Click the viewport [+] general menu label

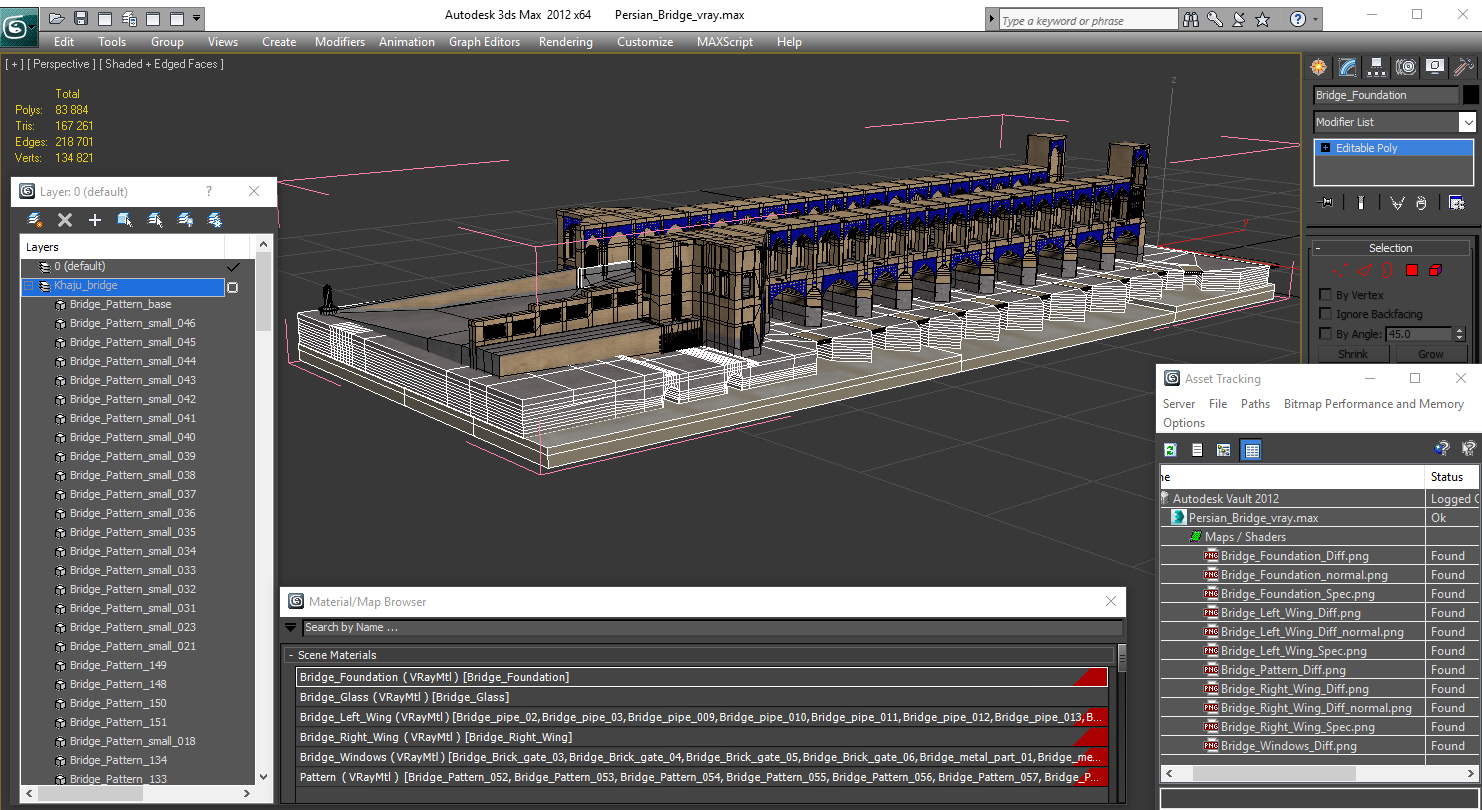point(14,64)
